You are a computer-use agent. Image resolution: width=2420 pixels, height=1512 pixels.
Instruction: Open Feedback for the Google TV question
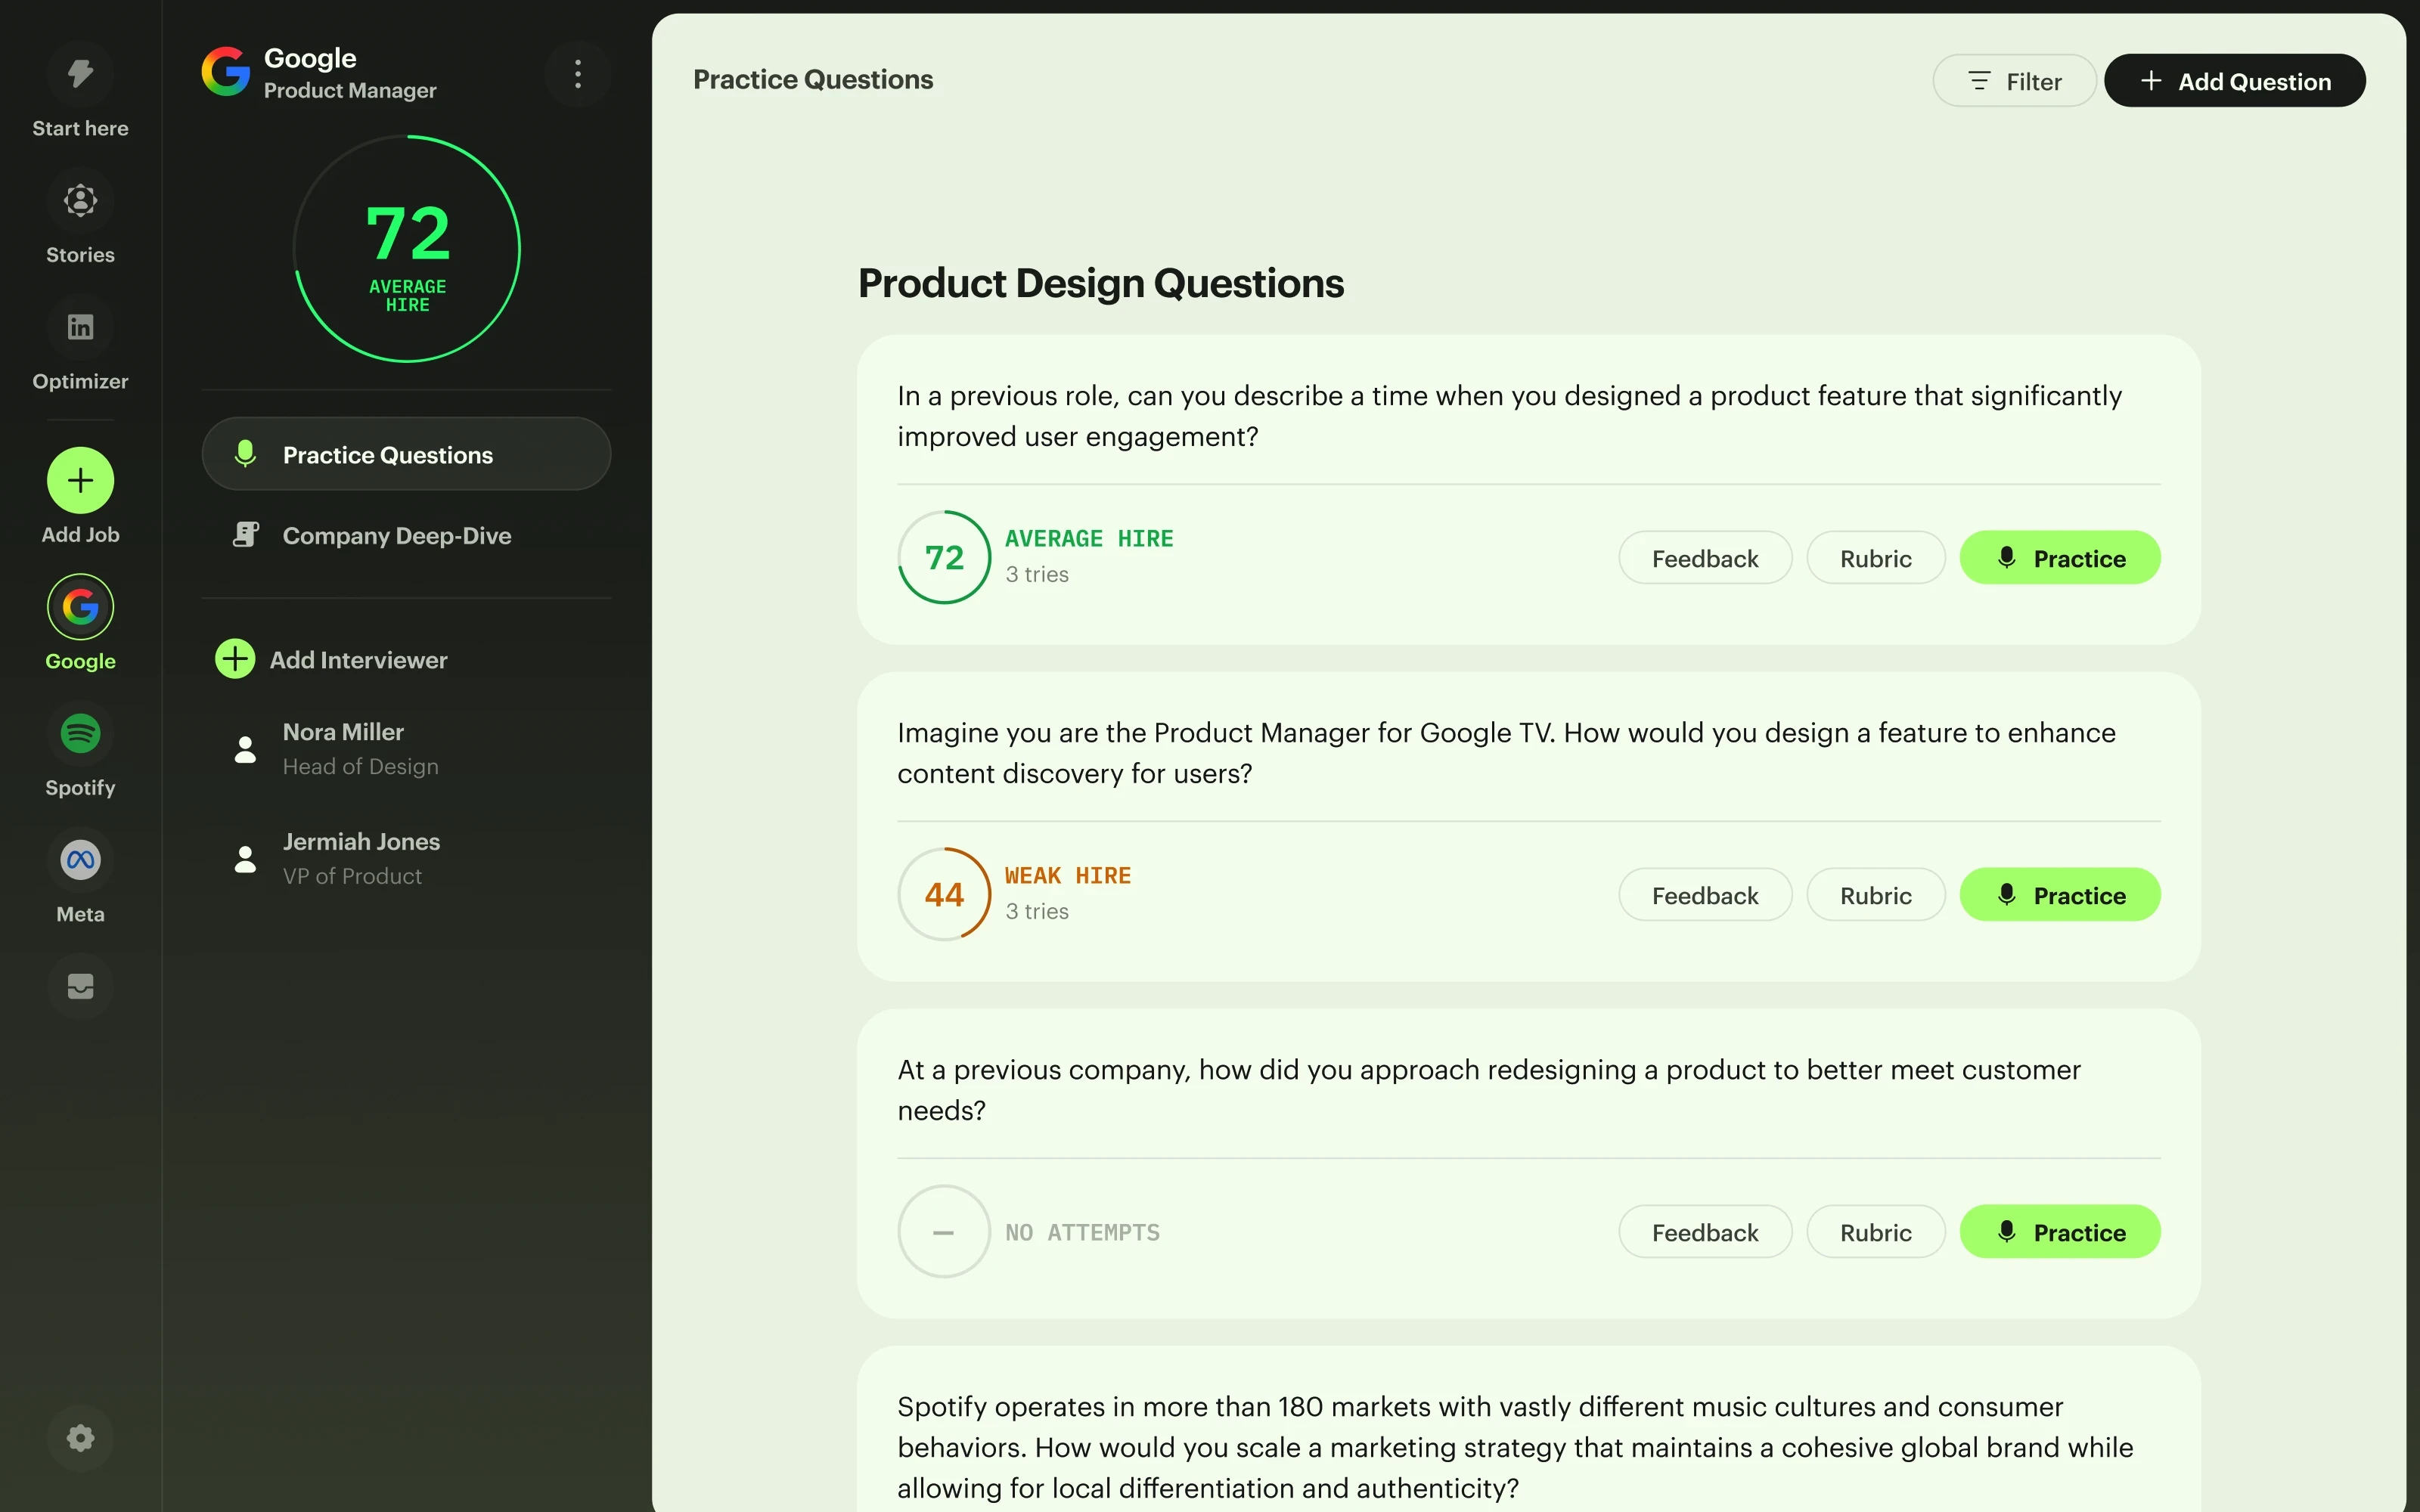pyautogui.click(x=1705, y=895)
